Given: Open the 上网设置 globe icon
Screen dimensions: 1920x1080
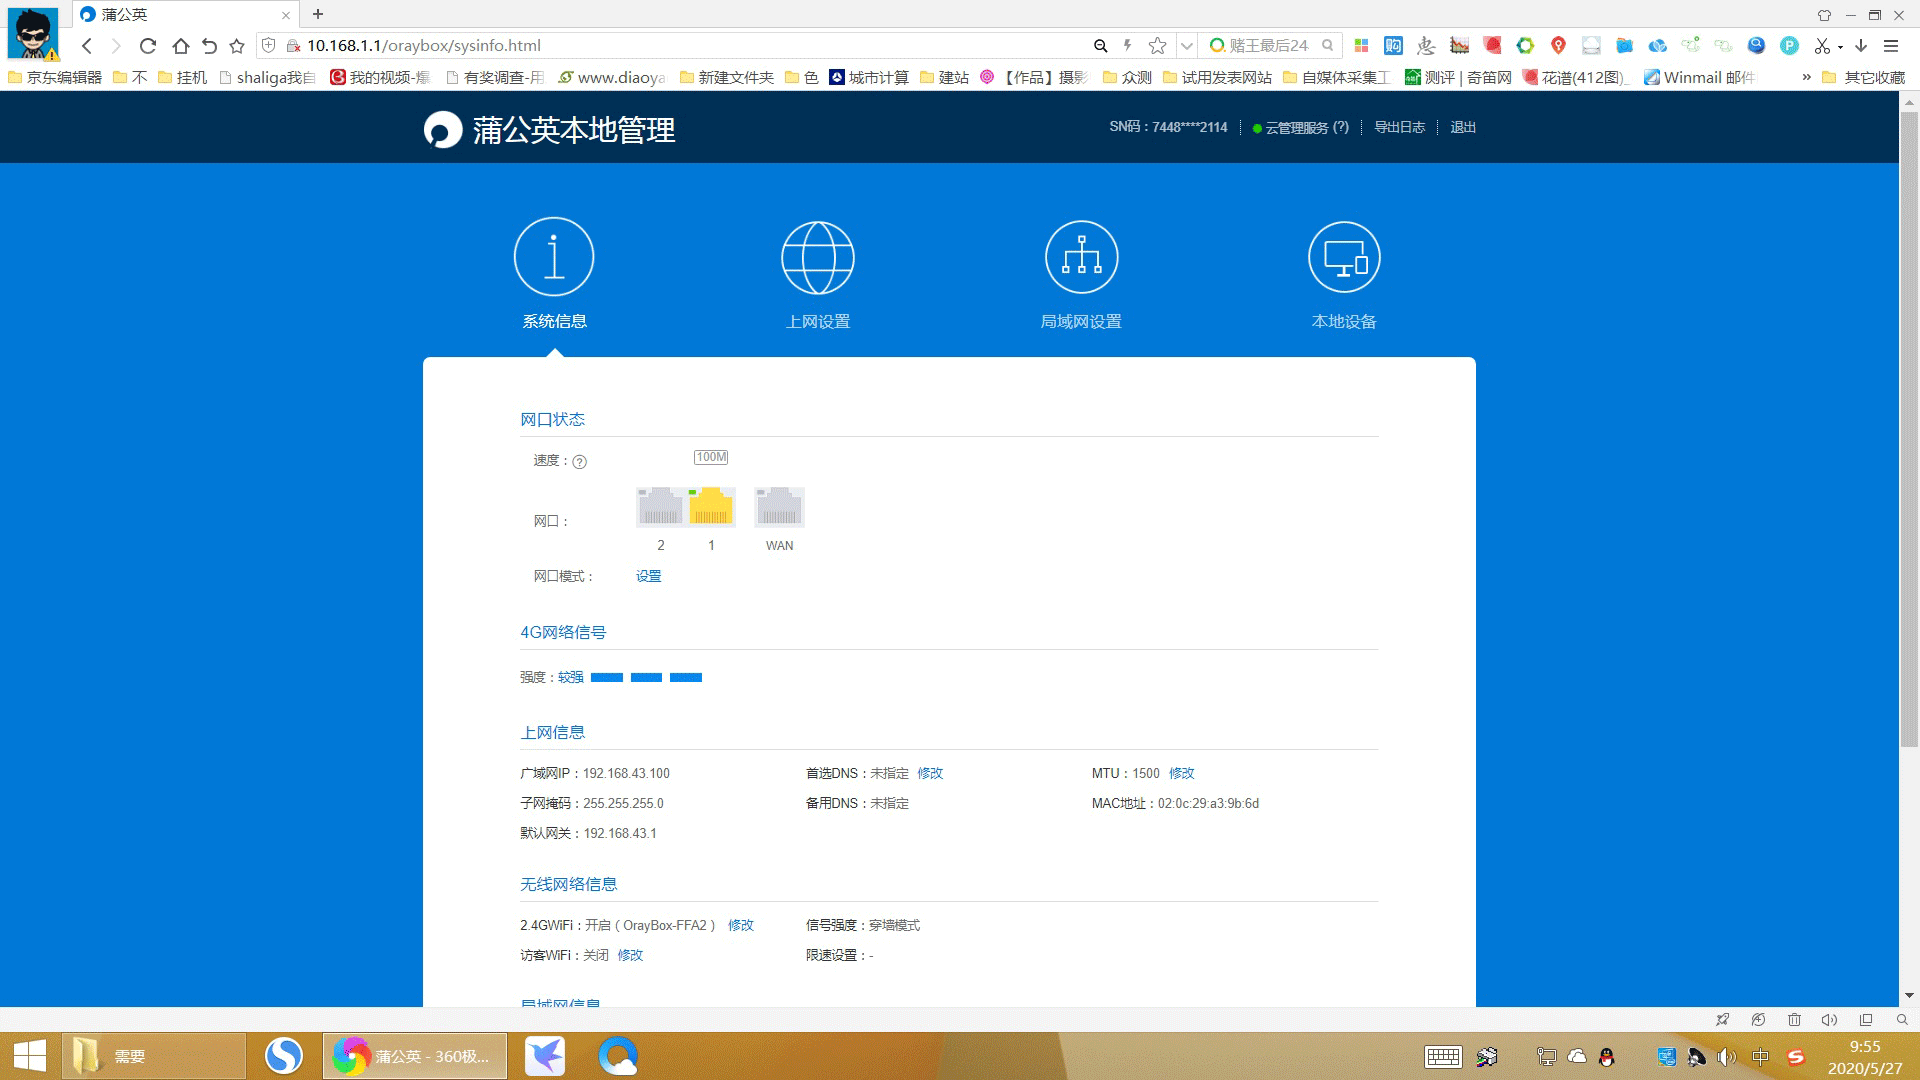Looking at the screenshot, I should pos(817,257).
